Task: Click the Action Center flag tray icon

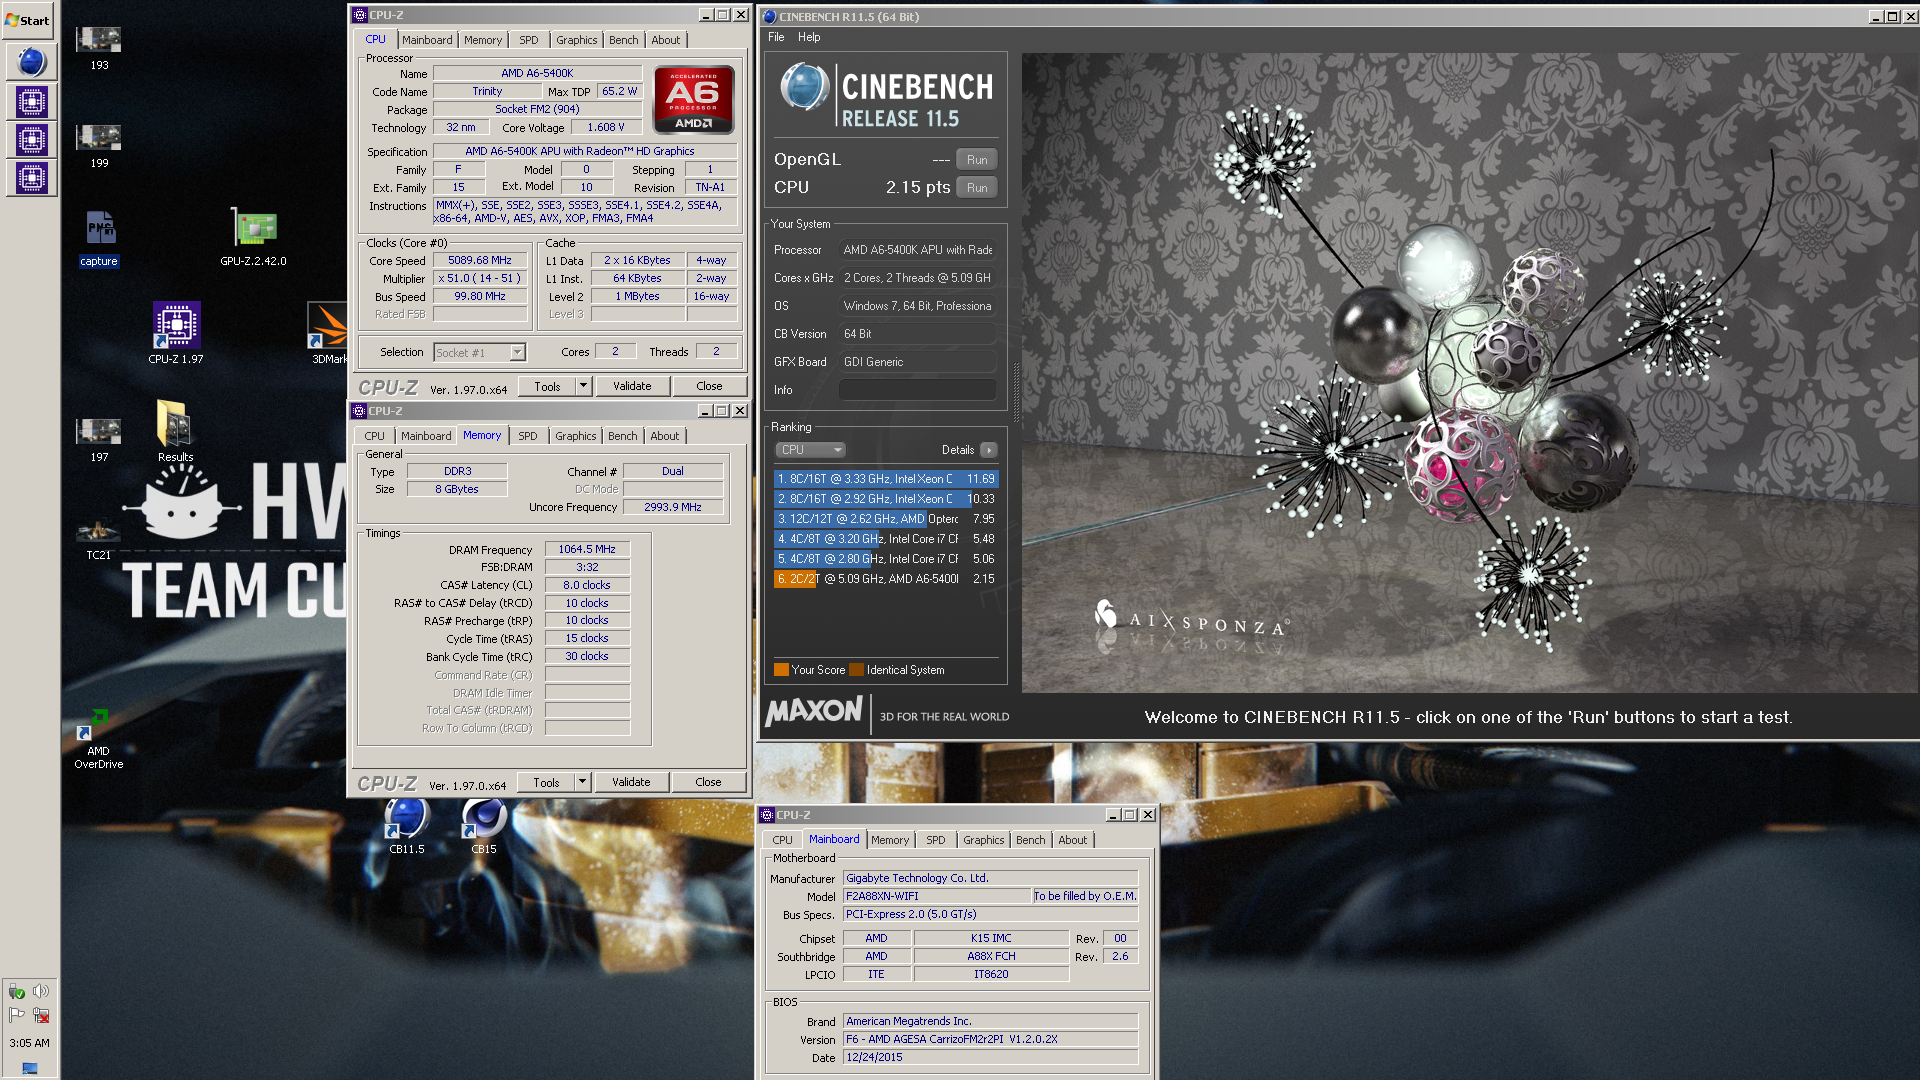Action: (17, 1015)
